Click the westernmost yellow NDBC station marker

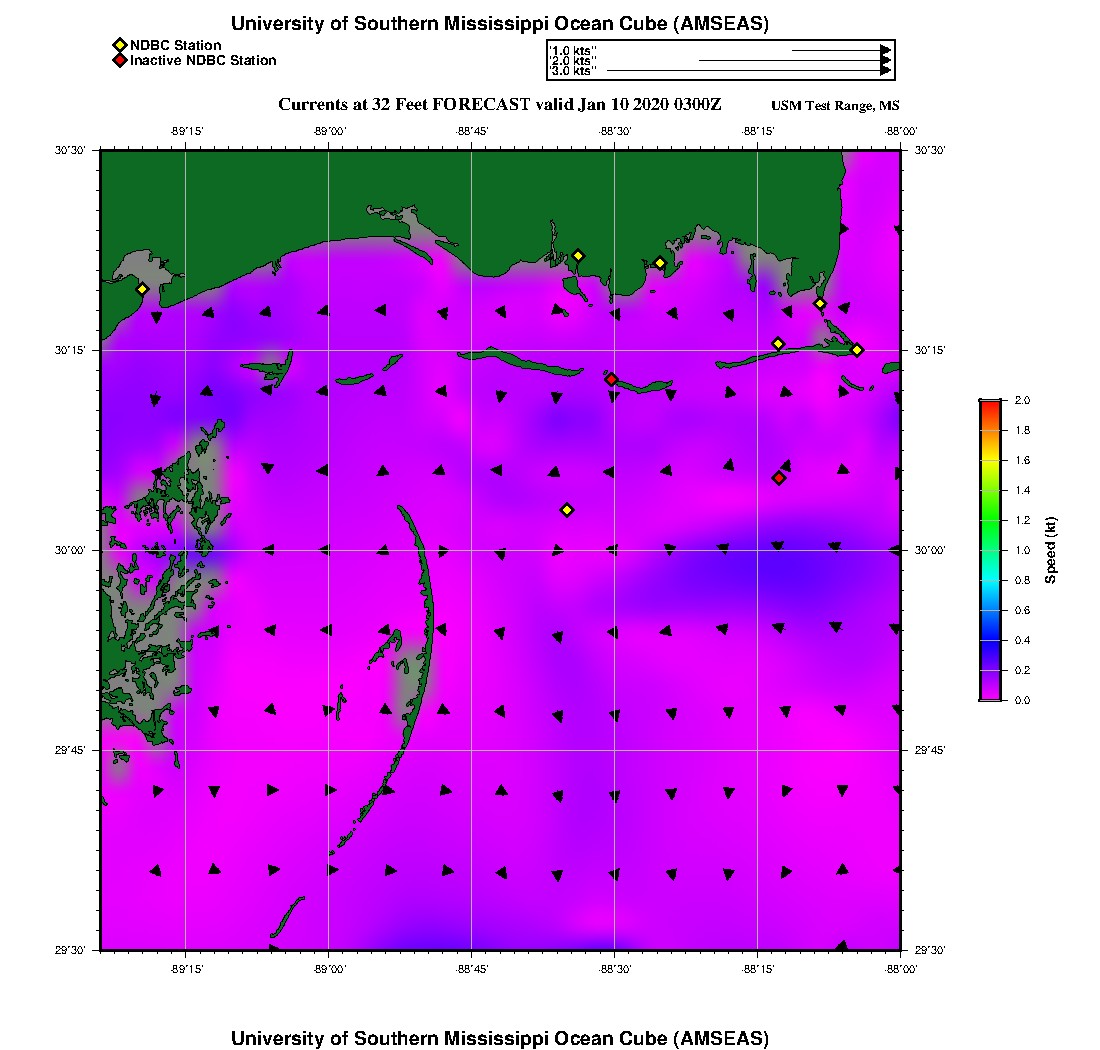tap(142, 289)
